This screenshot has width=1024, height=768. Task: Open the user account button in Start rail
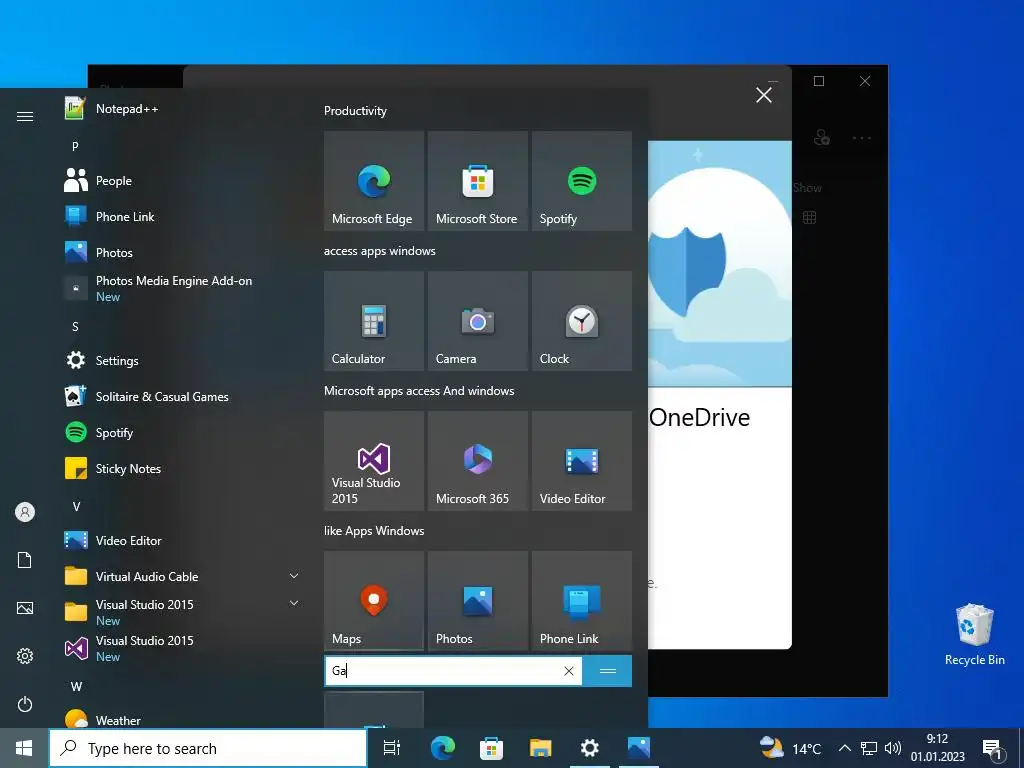[25, 512]
